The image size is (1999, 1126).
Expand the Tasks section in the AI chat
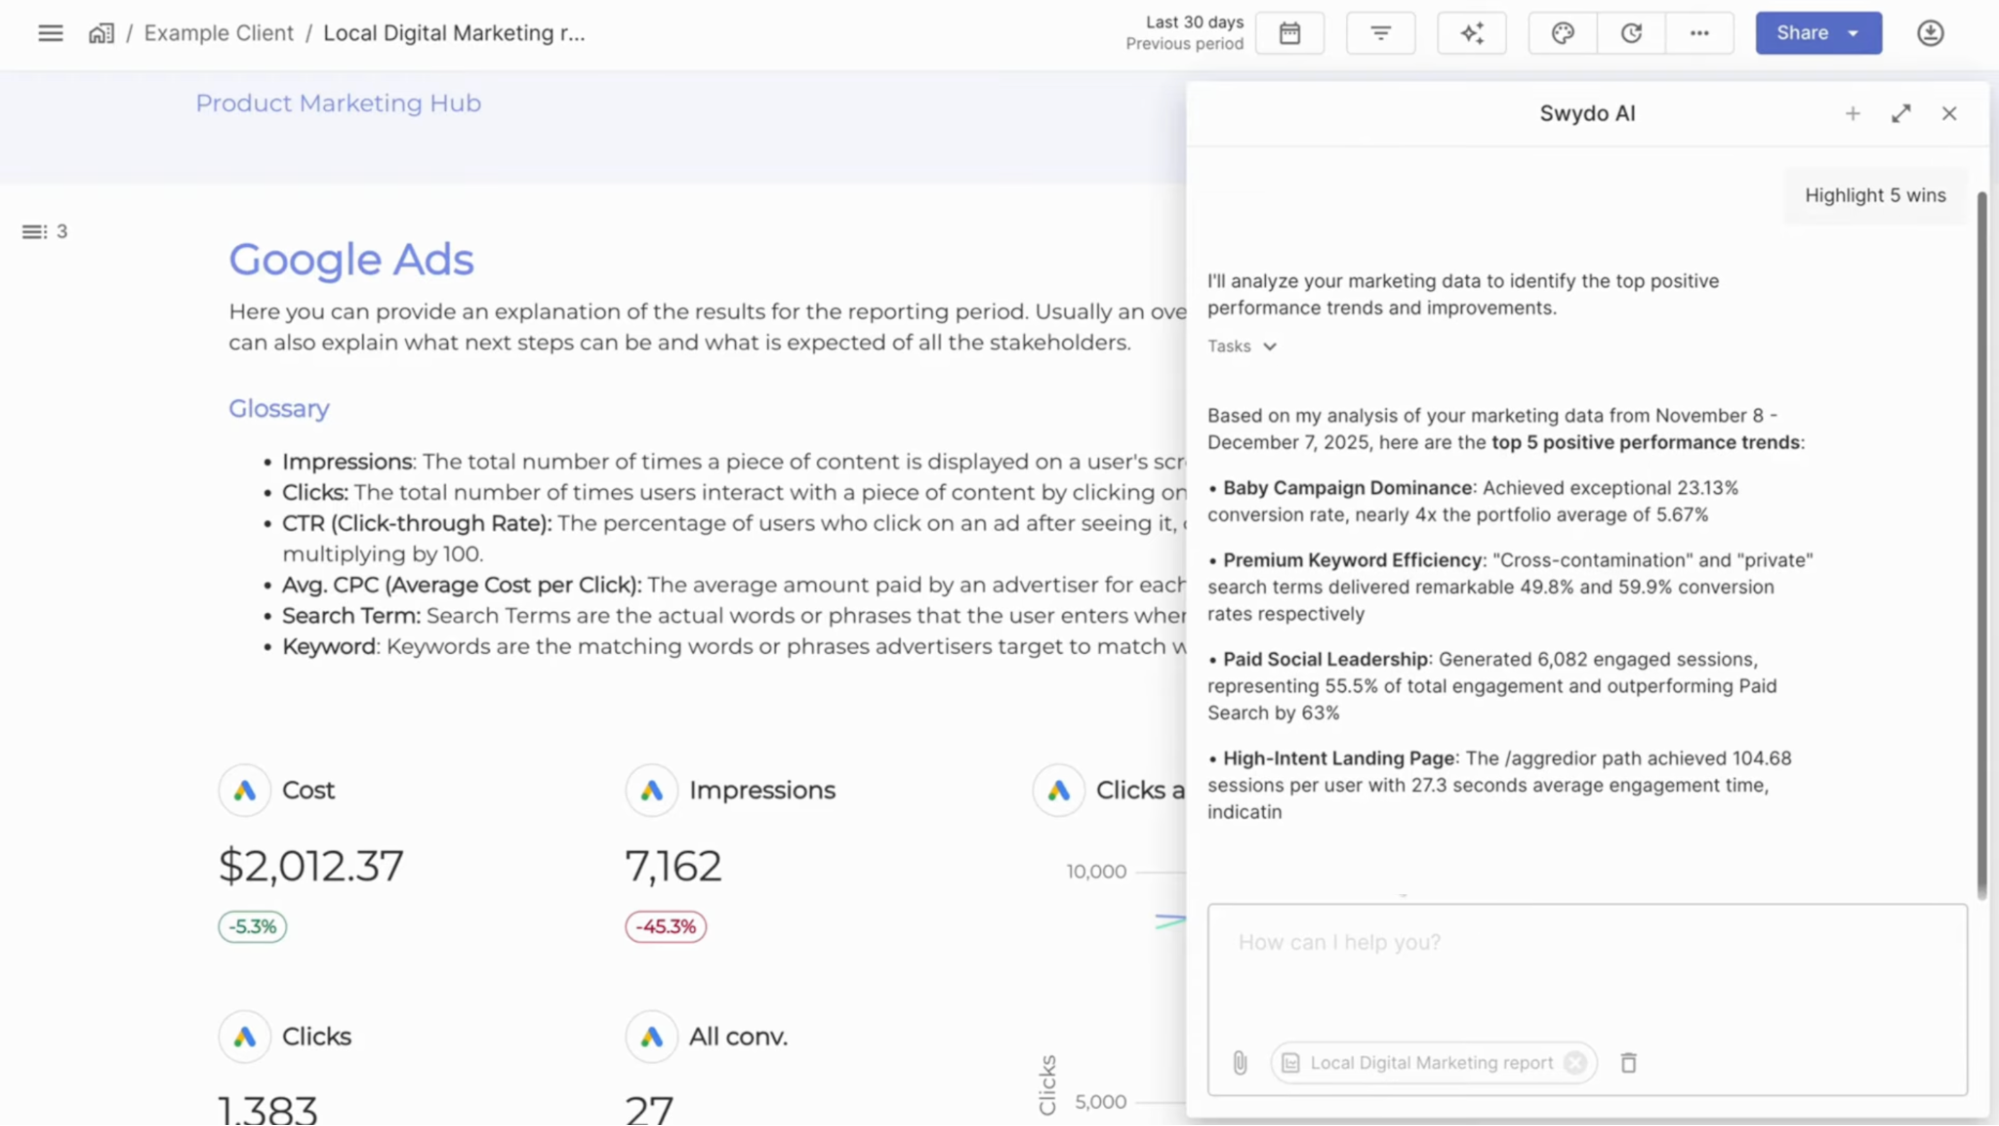click(1242, 346)
